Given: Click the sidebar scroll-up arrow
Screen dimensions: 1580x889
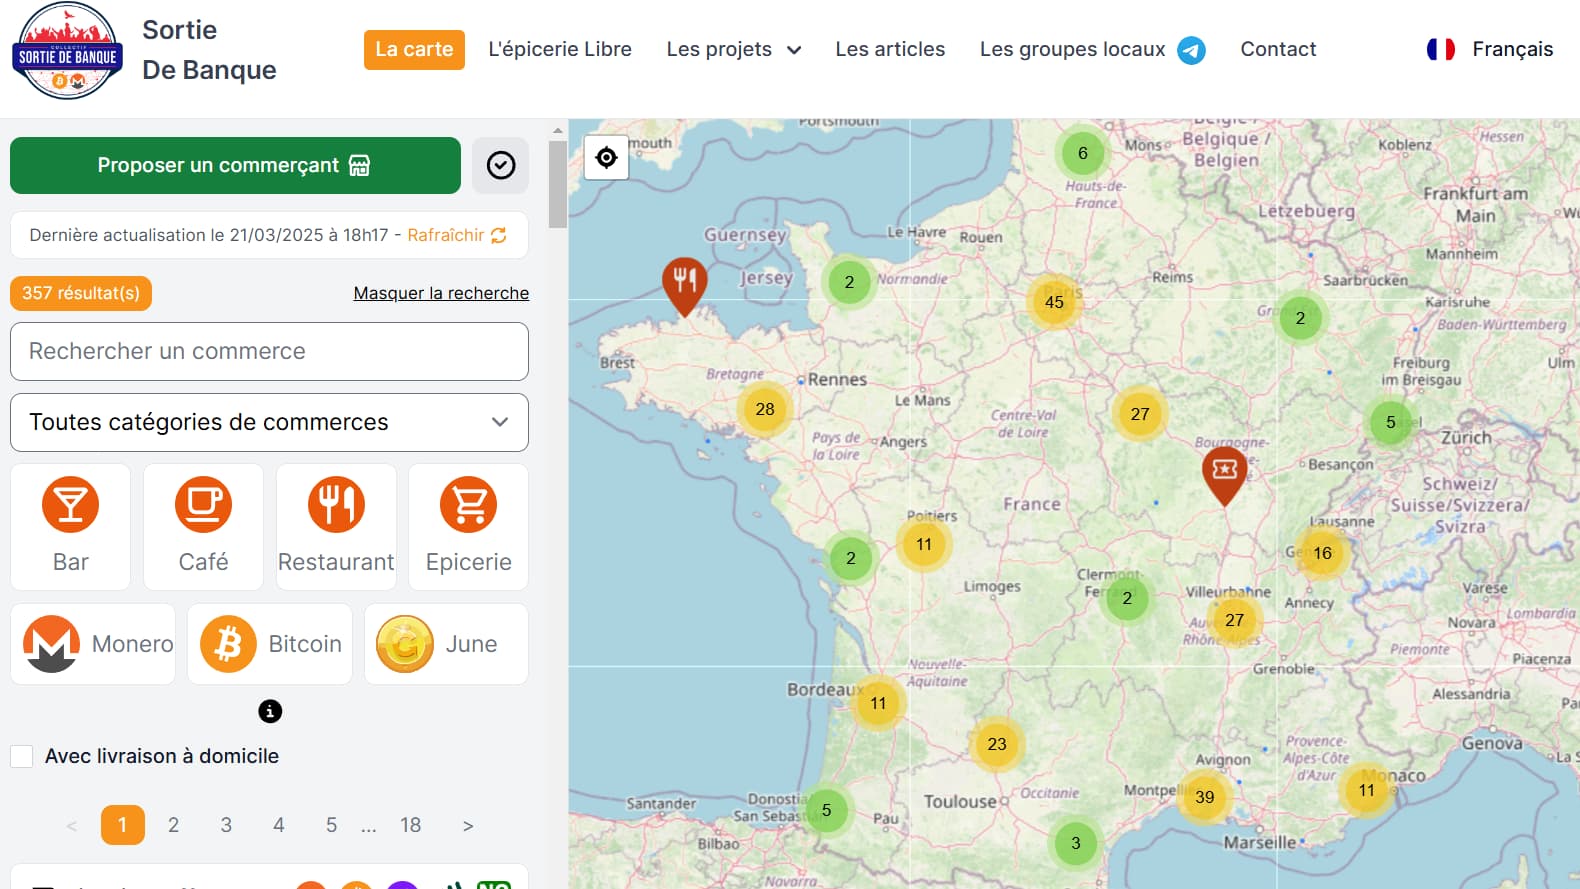Looking at the screenshot, I should coord(557,130).
